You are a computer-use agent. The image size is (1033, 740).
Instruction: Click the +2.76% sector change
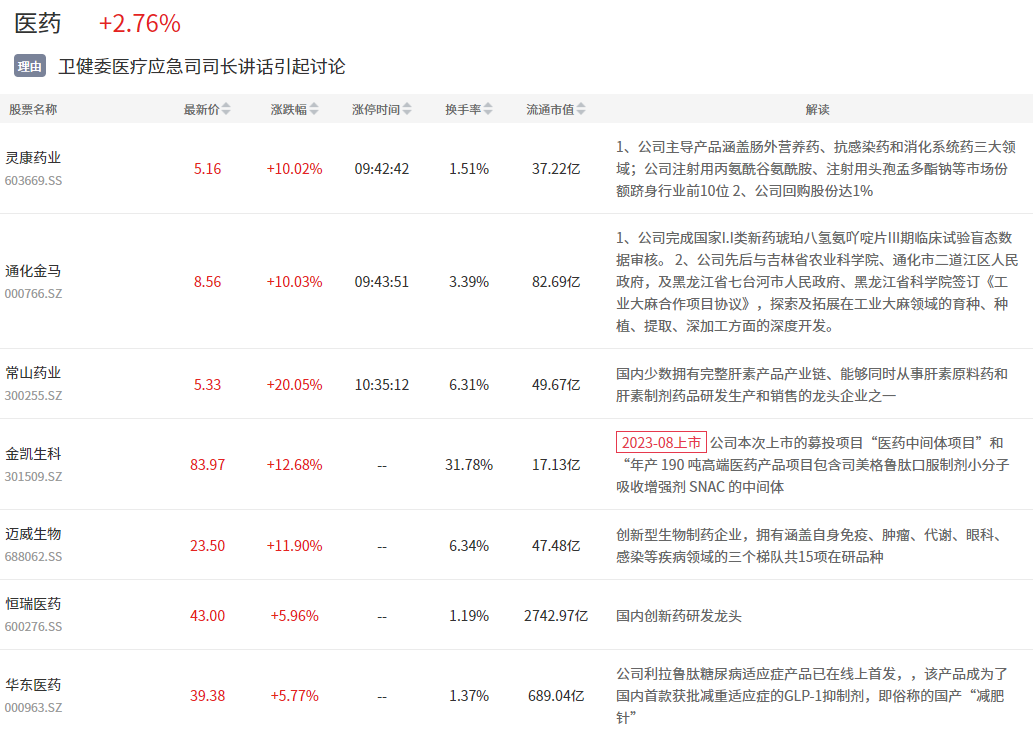click(140, 24)
